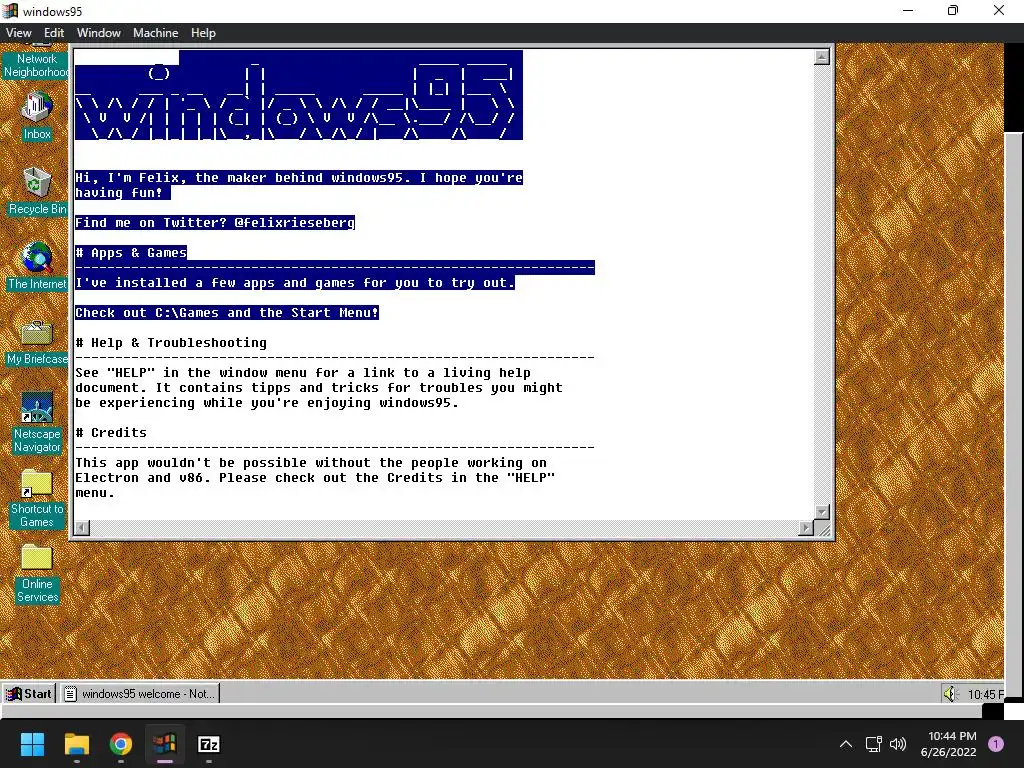This screenshot has height=768, width=1024.
Task: Select the Network Neighborhood icon
Action: (37, 60)
